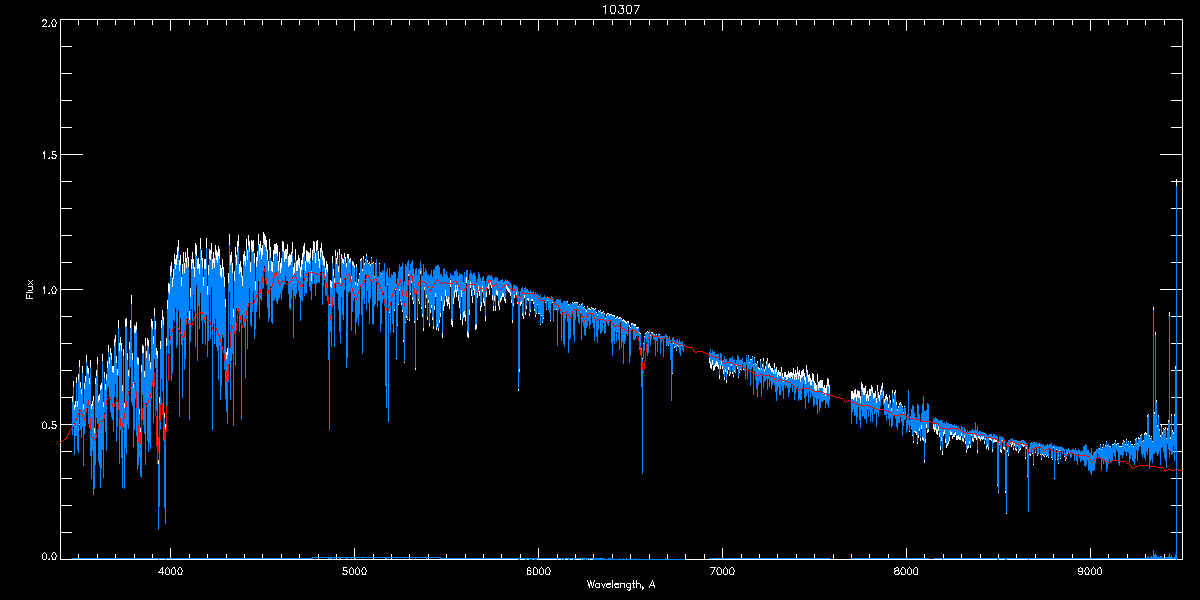Click the 4000 x-axis tick label

[170, 571]
